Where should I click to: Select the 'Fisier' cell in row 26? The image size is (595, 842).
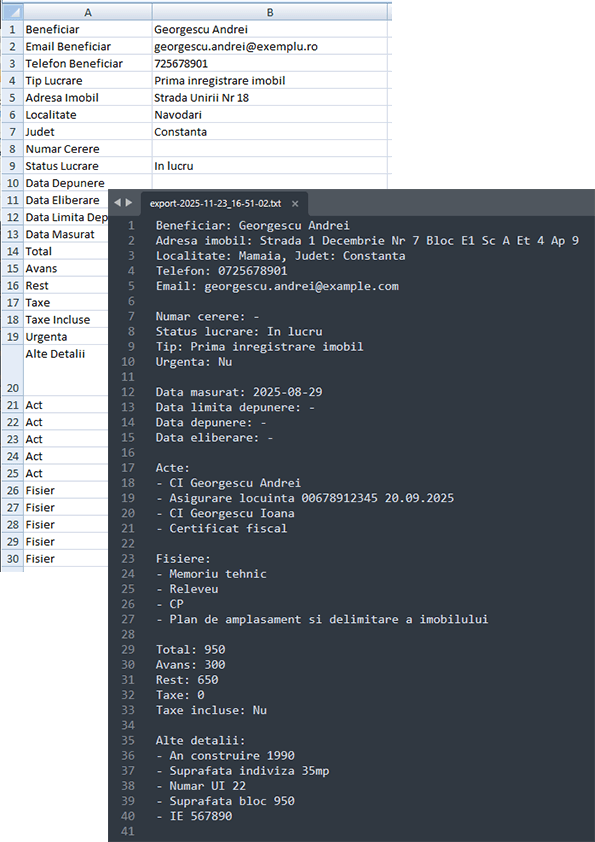pyautogui.click(x=66, y=490)
